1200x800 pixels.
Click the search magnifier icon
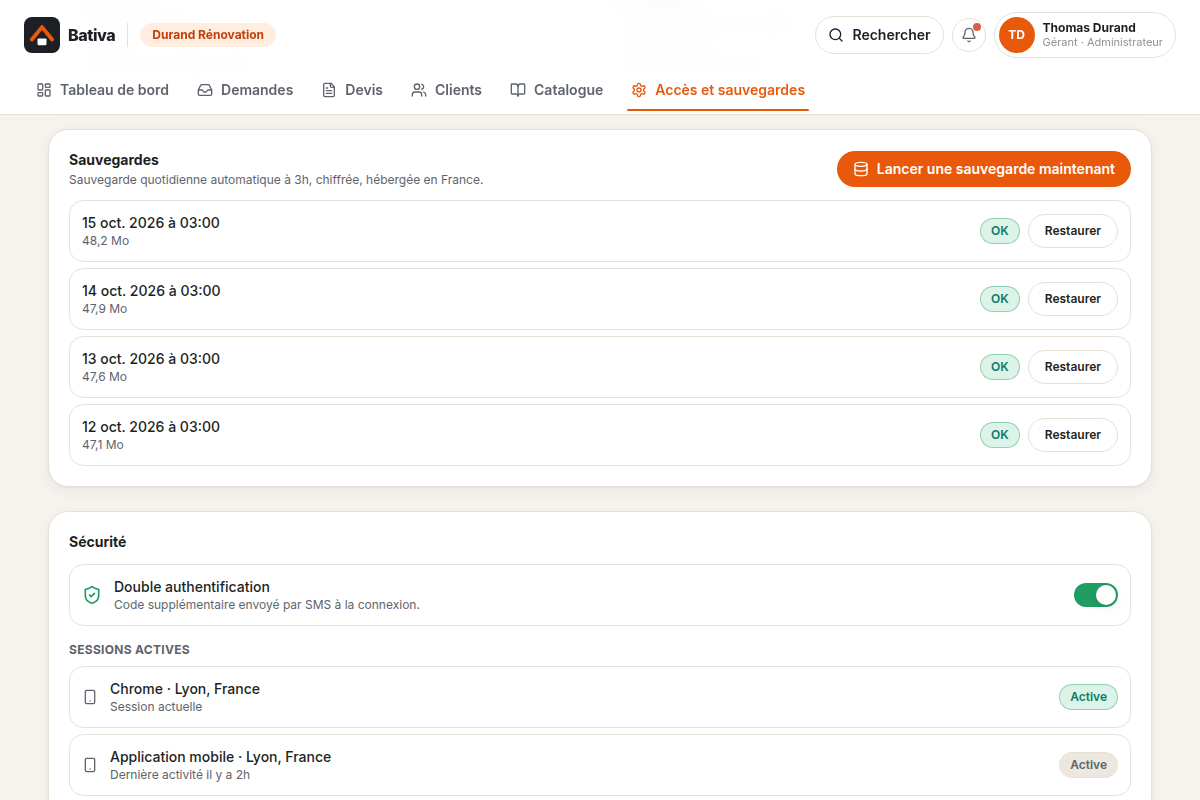[x=836, y=35]
